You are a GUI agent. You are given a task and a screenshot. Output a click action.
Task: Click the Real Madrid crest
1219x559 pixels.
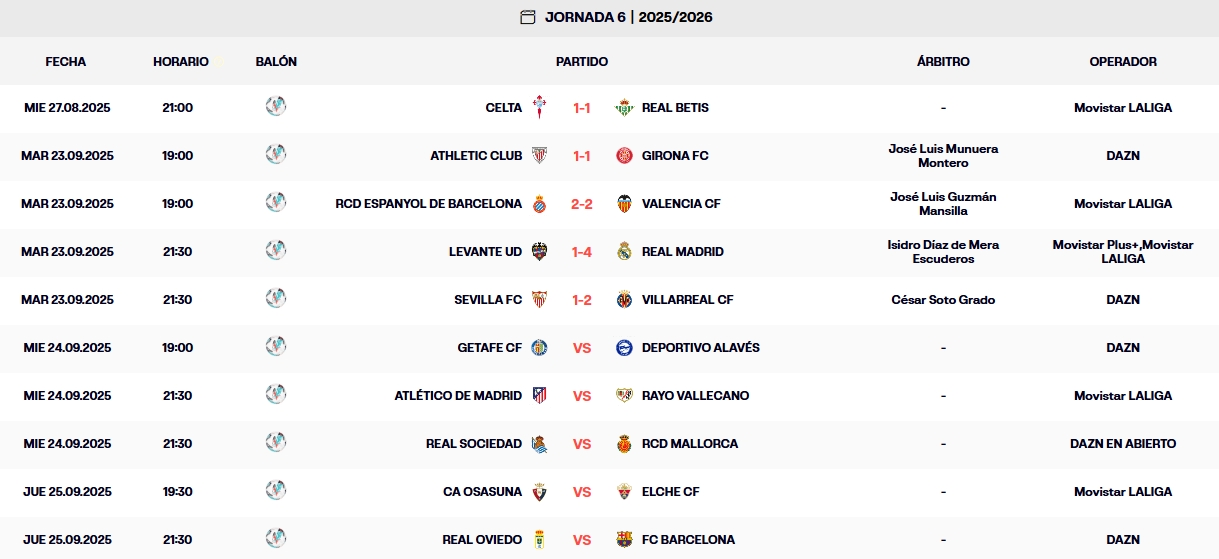624,251
